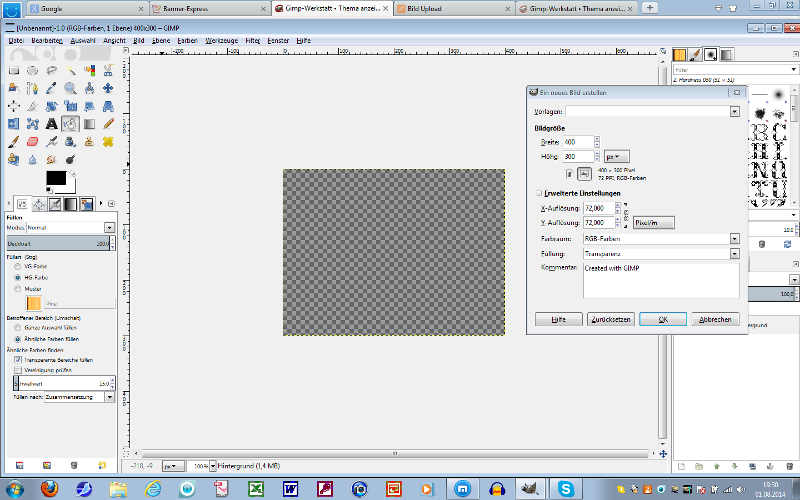Click the Zurücksetzen button
This screenshot has width=800, height=500.
[609, 319]
